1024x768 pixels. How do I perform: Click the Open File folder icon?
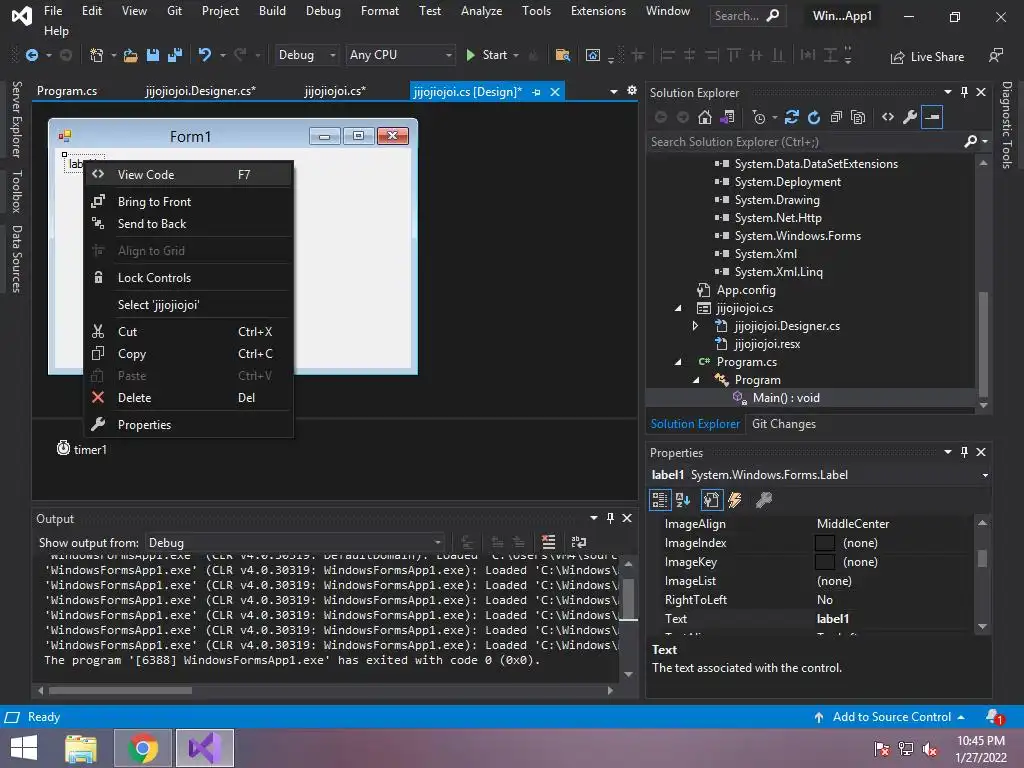(131, 56)
